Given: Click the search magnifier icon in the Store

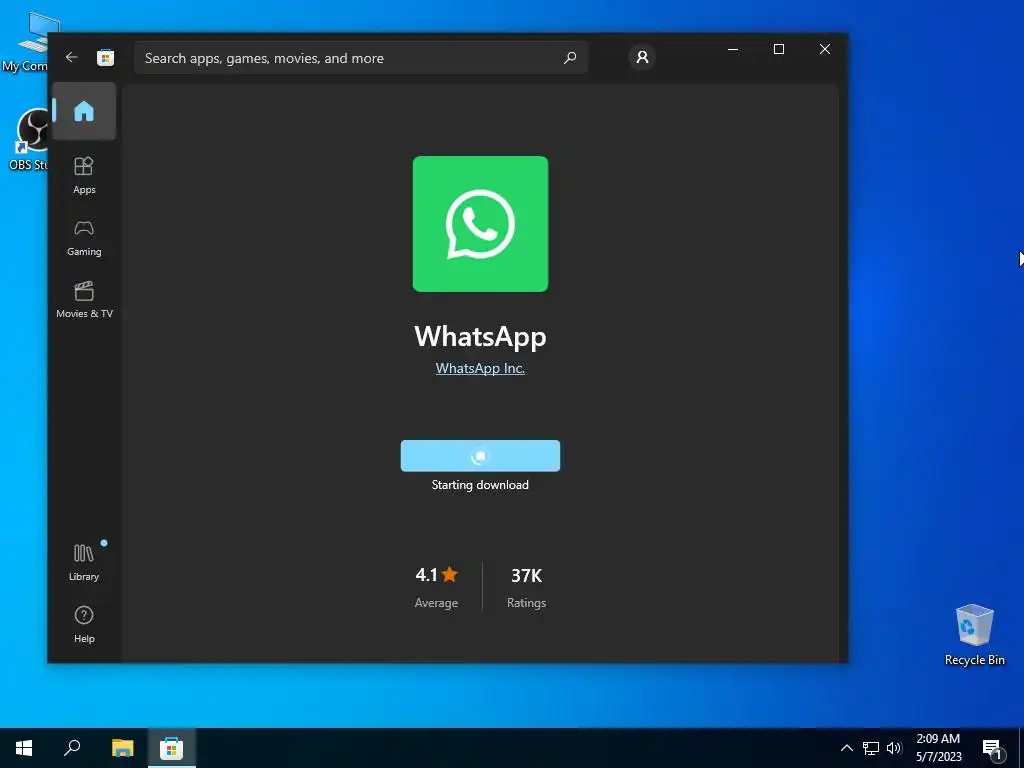Looking at the screenshot, I should pyautogui.click(x=569, y=57).
